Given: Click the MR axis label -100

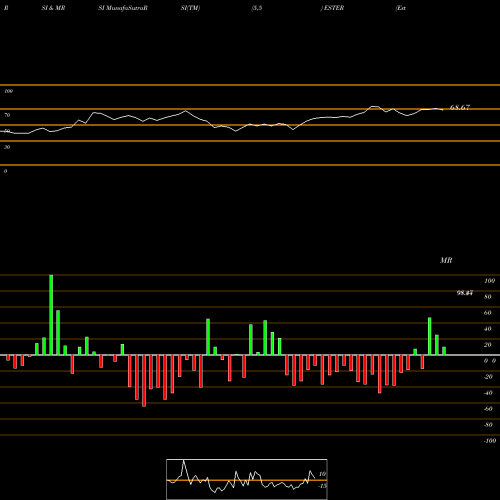Looking at the screenshot, I should click(490, 441).
